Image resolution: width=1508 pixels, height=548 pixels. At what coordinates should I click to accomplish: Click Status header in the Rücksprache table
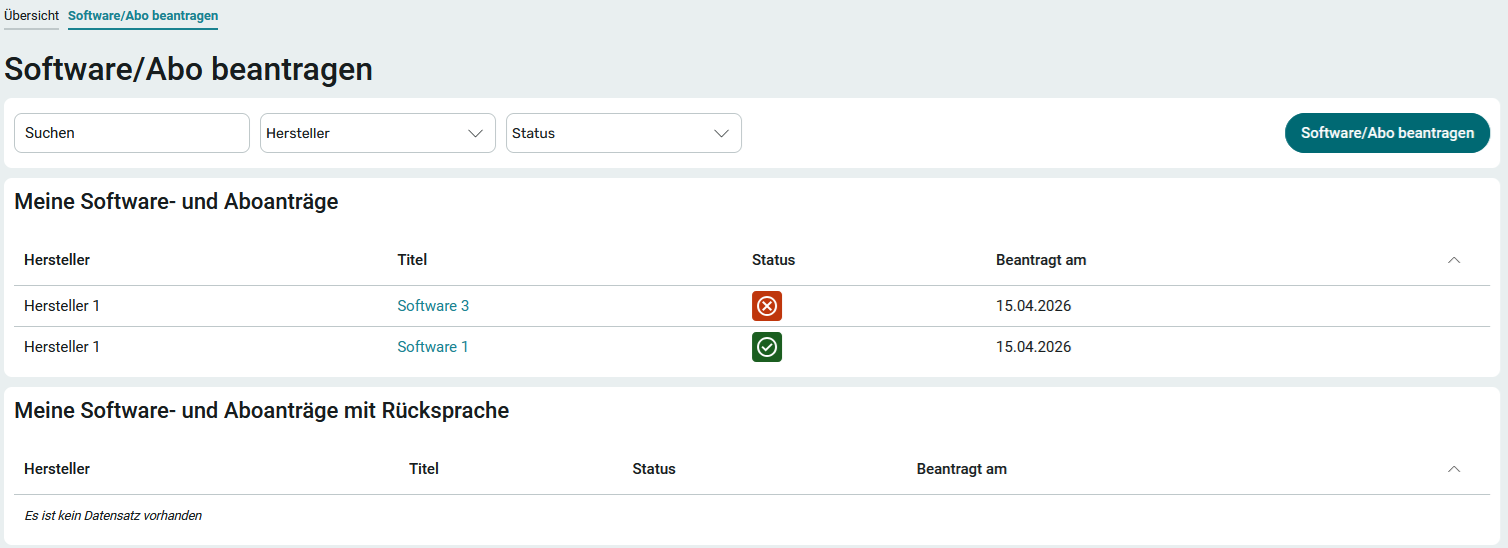tap(654, 469)
